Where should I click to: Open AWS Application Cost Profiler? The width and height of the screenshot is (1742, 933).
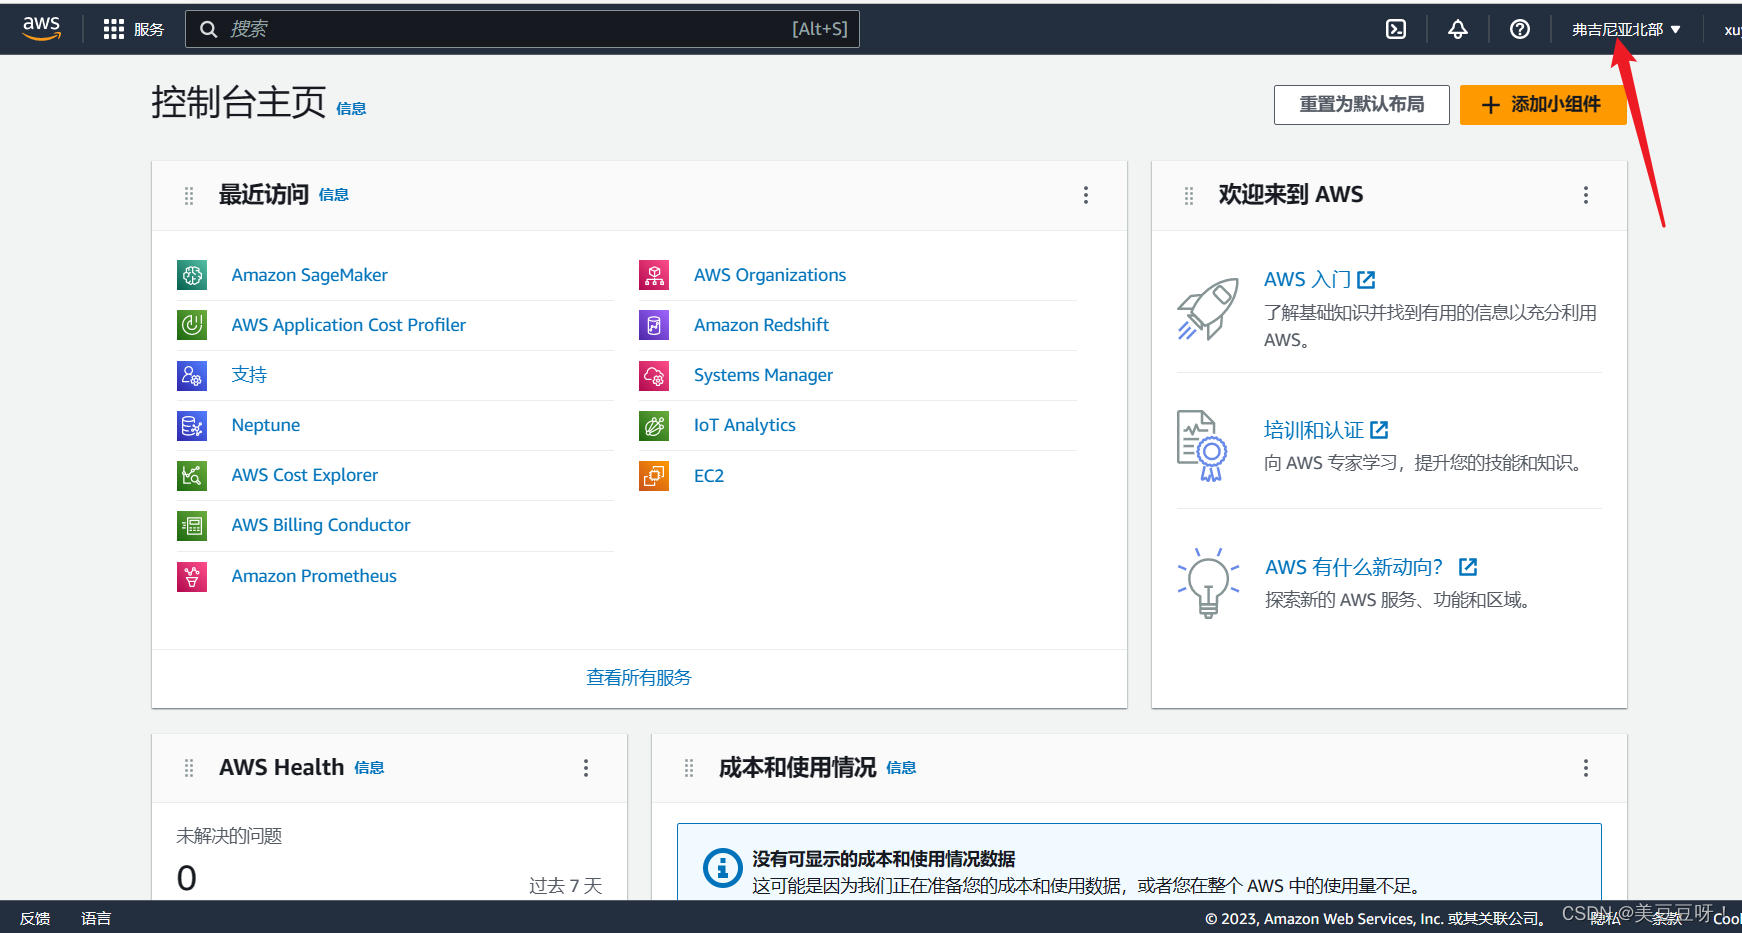[349, 325]
